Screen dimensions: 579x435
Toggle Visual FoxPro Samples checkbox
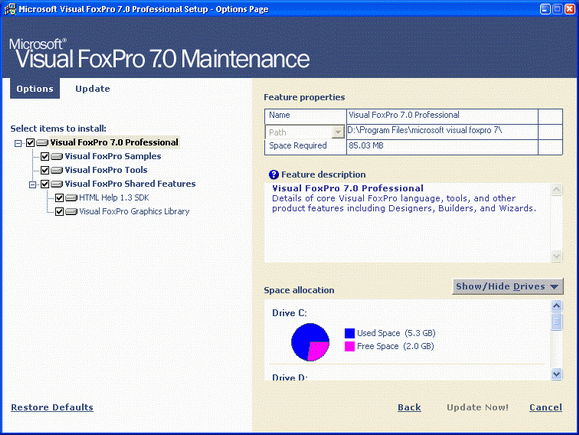click(45, 157)
